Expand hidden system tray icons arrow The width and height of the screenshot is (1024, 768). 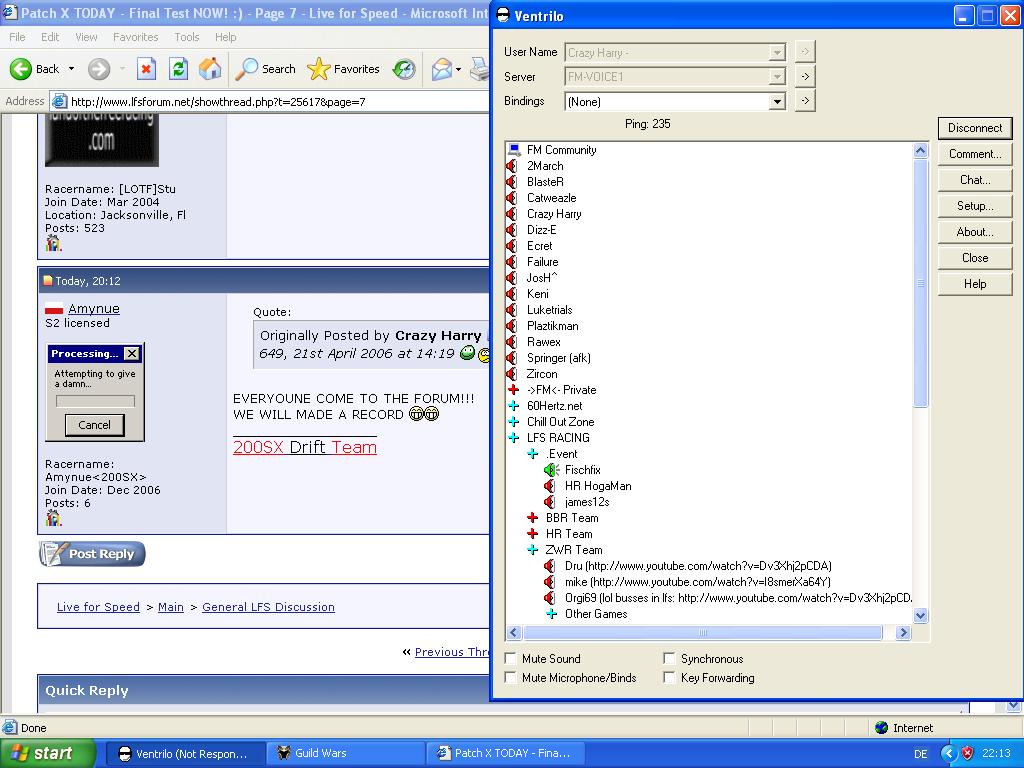click(948, 753)
